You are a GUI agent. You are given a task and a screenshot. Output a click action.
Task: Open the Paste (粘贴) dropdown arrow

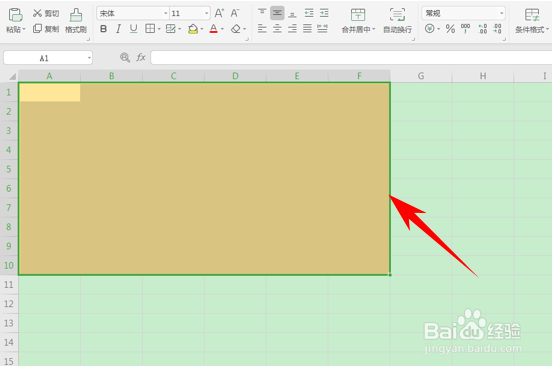24,30
